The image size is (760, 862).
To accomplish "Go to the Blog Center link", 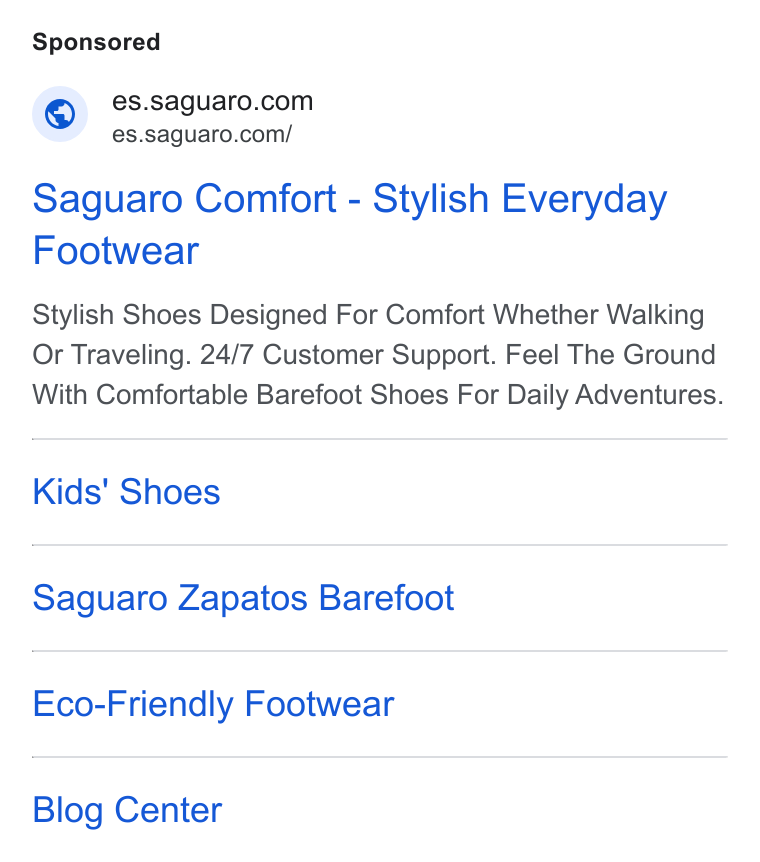I will point(127,810).
